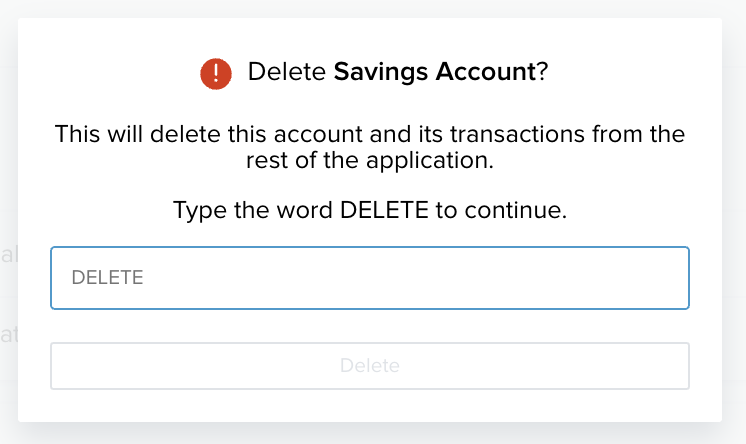This screenshot has width=746, height=444.
Task: Click the question mark ending the heading
Action: coord(543,73)
